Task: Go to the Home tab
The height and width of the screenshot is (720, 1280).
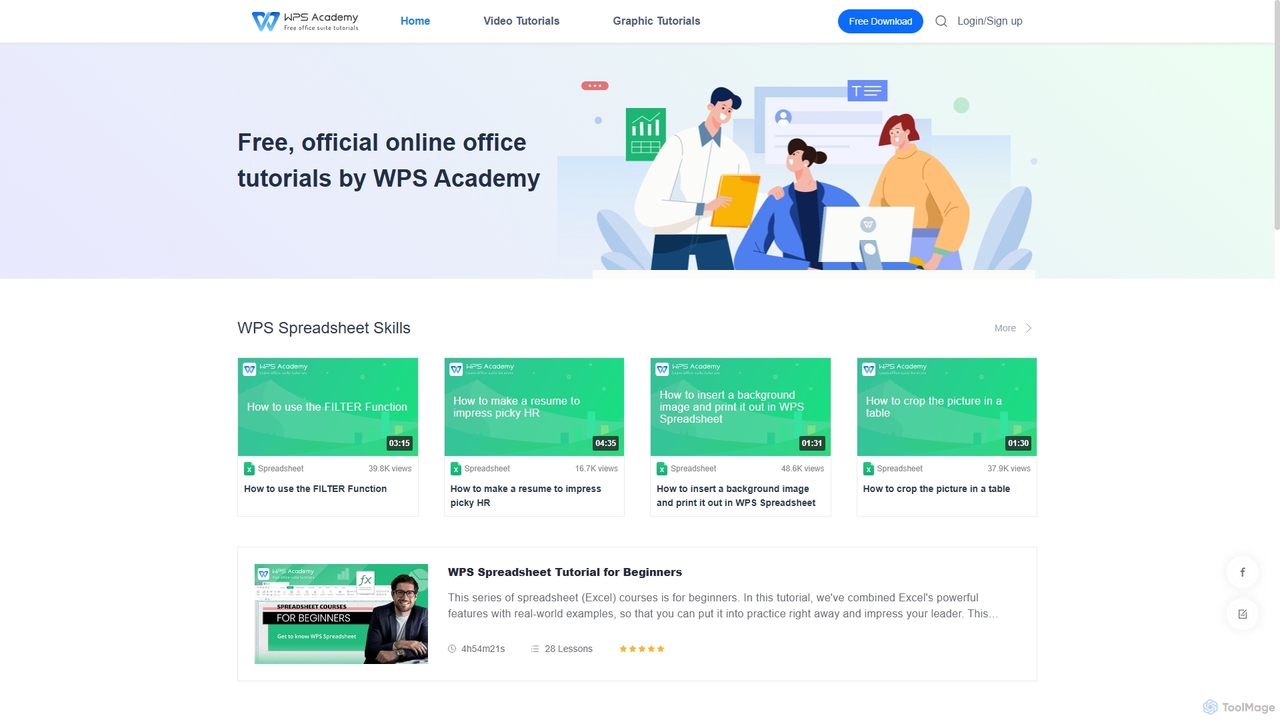Action: point(415,21)
